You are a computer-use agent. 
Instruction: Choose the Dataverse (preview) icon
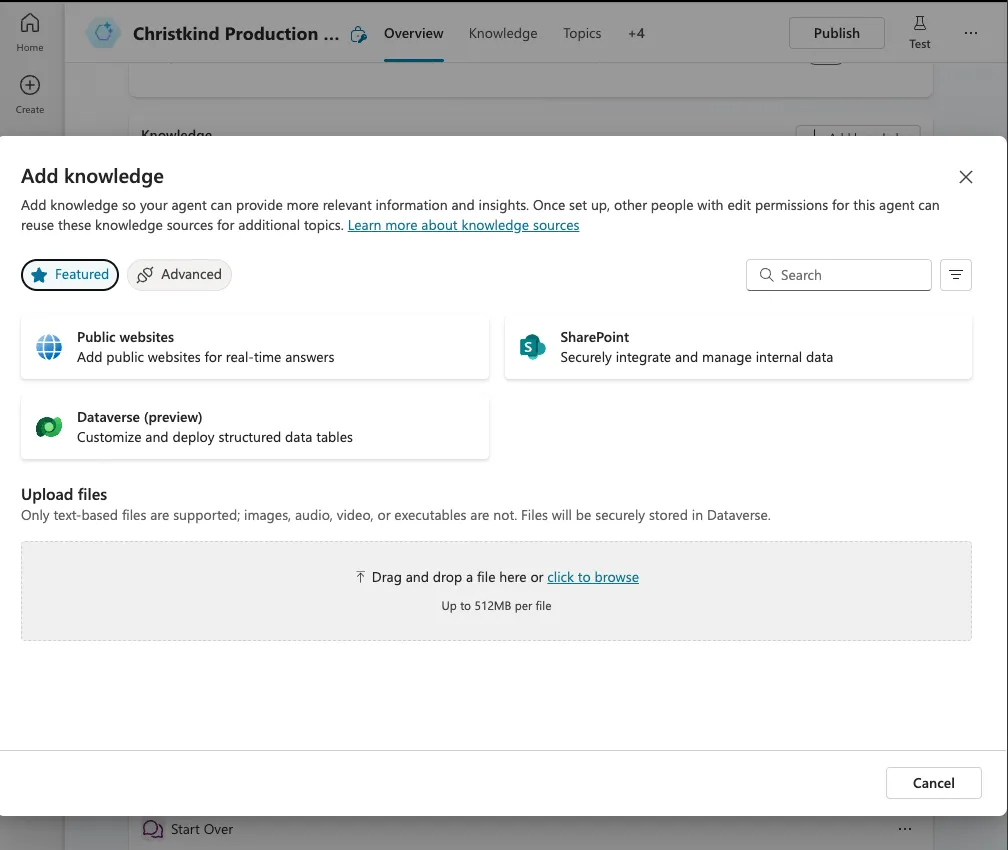49,427
